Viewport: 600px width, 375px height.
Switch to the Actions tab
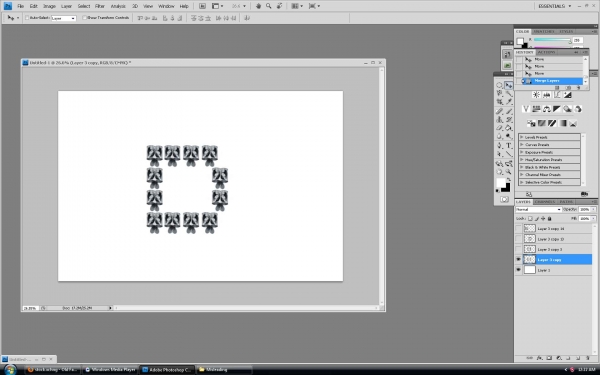coord(546,52)
